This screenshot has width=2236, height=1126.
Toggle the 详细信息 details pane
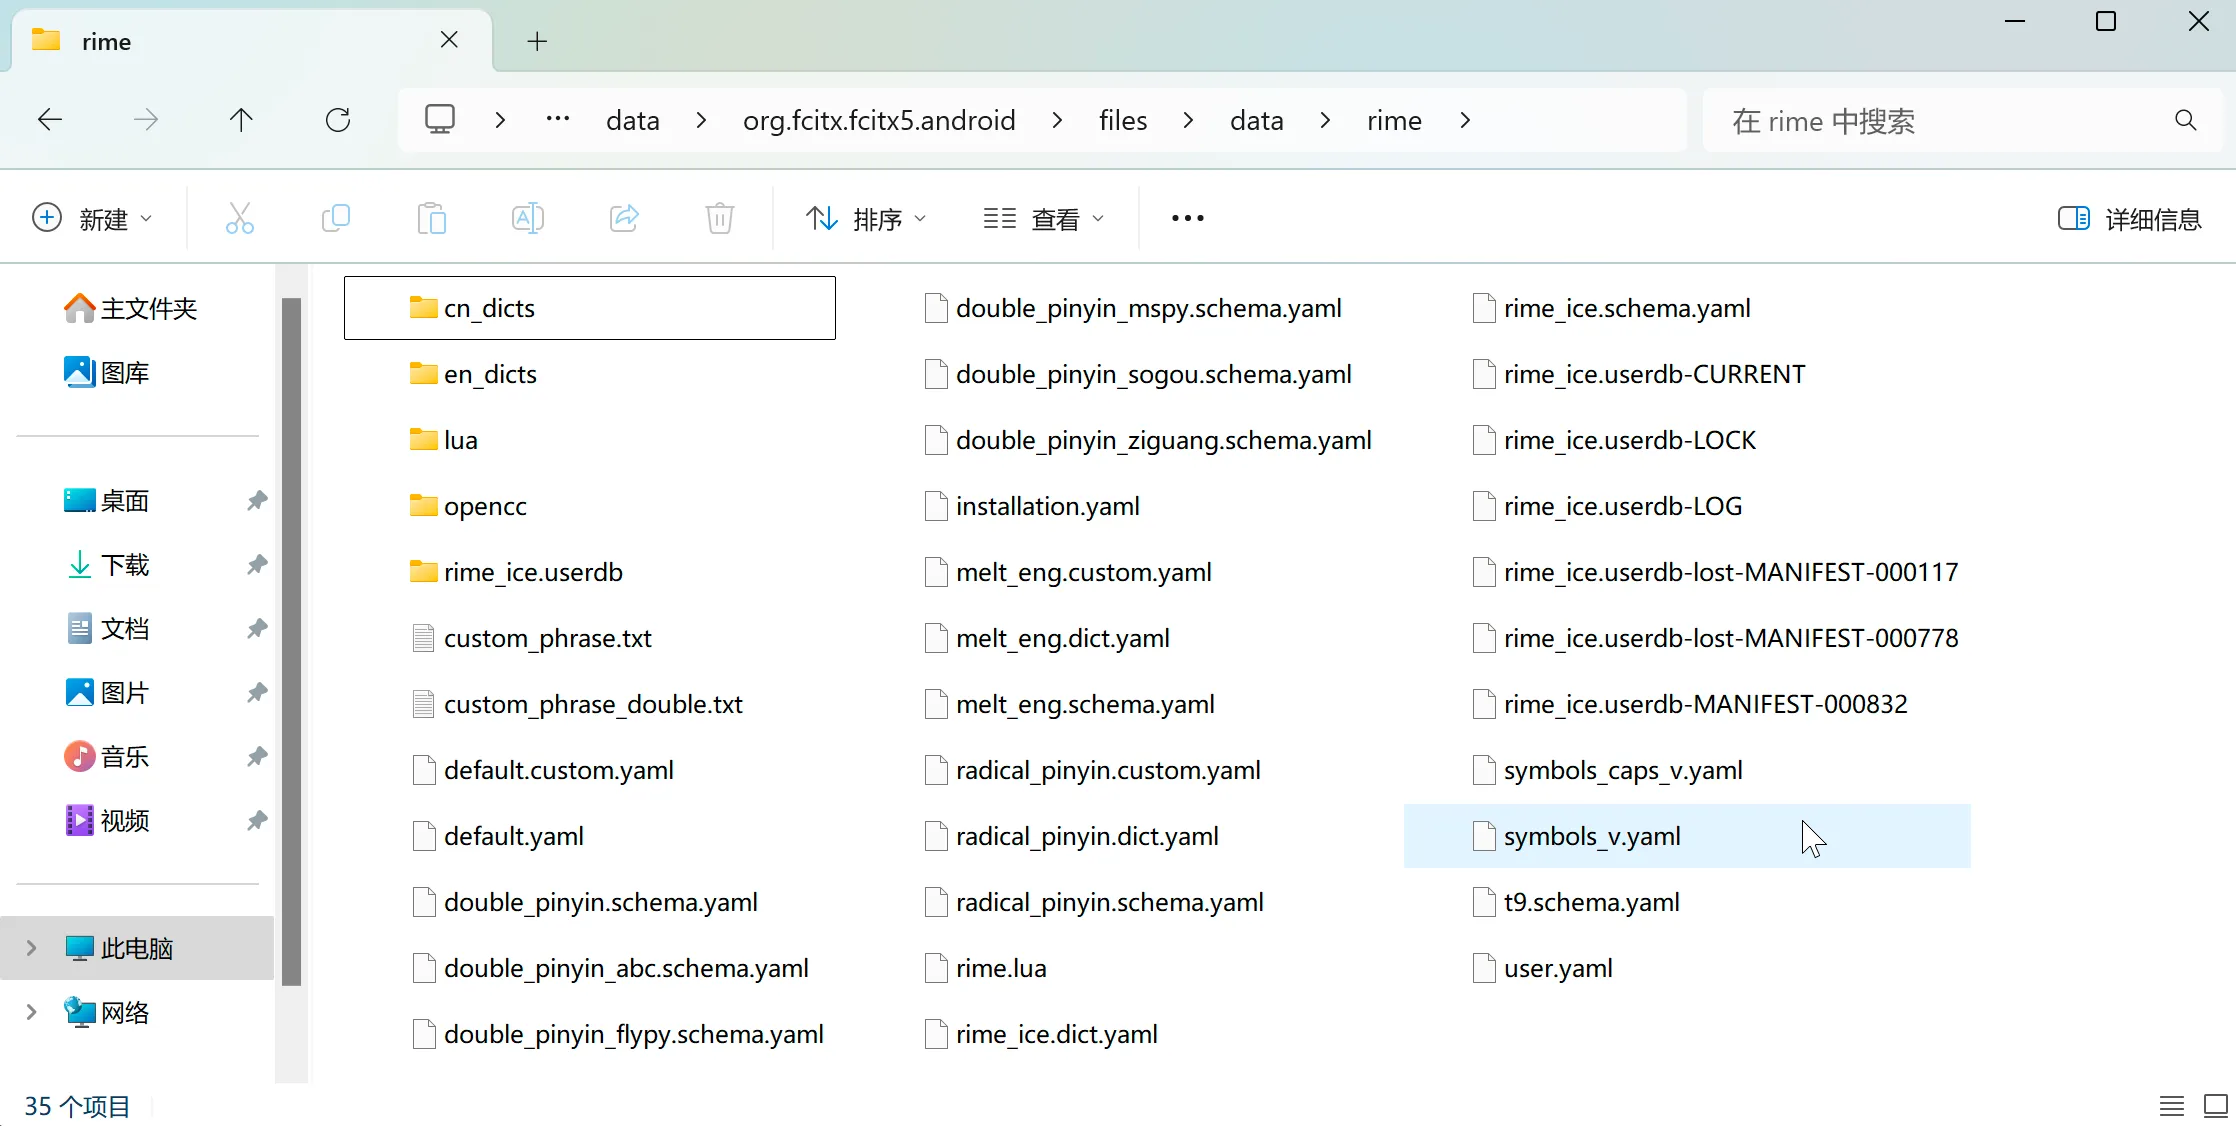(2129, 219)
